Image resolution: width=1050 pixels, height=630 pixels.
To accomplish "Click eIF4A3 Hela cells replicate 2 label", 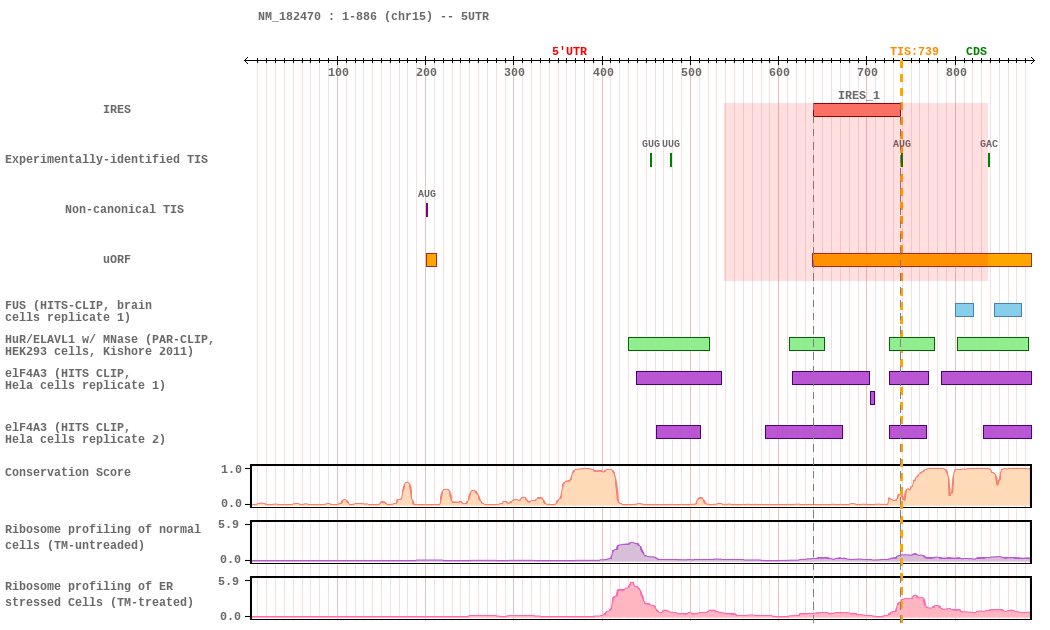I will [85, 433].
